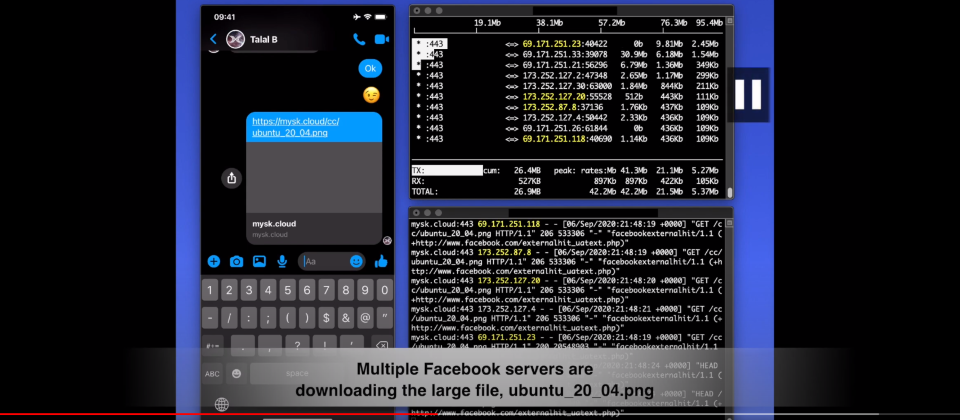Click IP '173.252.127.4:50442' in iftop

pos(564,118)
